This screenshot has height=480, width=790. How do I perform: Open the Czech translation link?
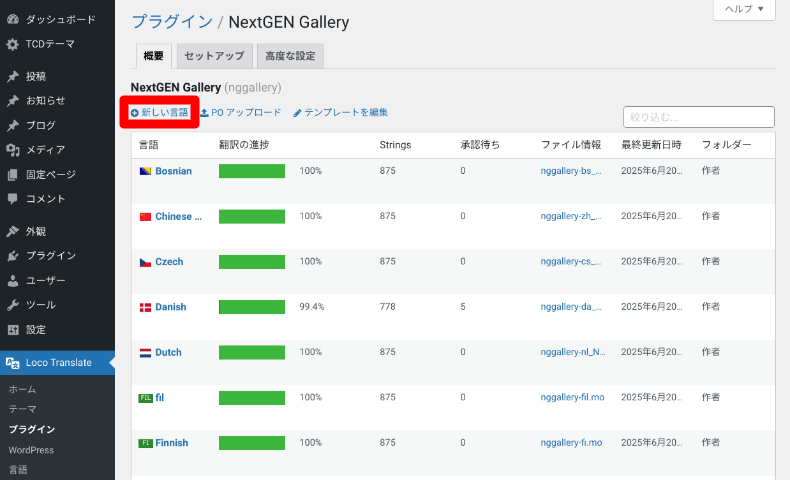pos(169,262)
